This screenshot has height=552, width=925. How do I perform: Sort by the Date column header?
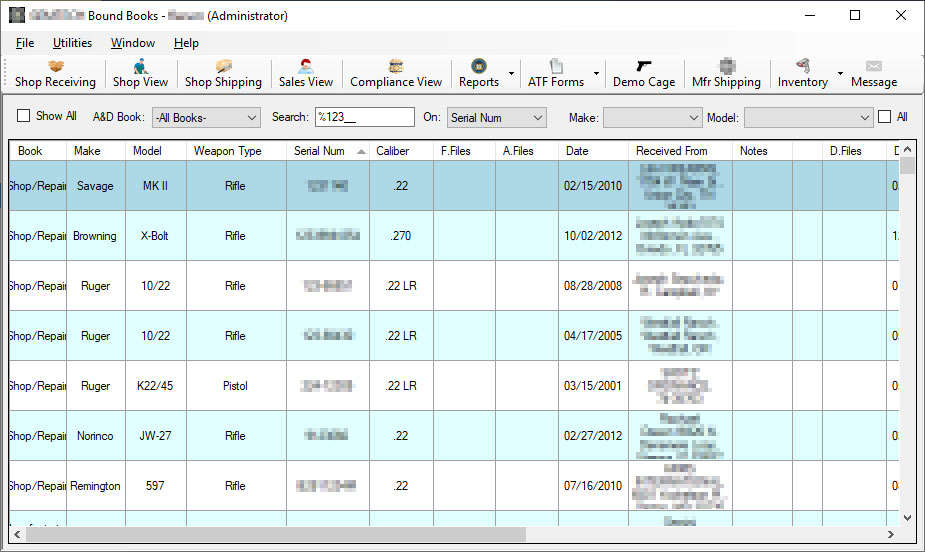point(593,151)
